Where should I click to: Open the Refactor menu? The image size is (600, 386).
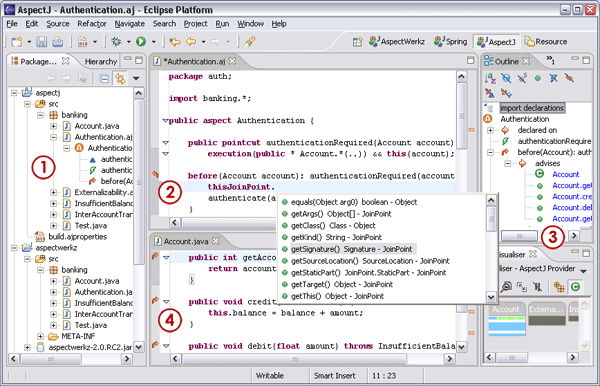92,24
